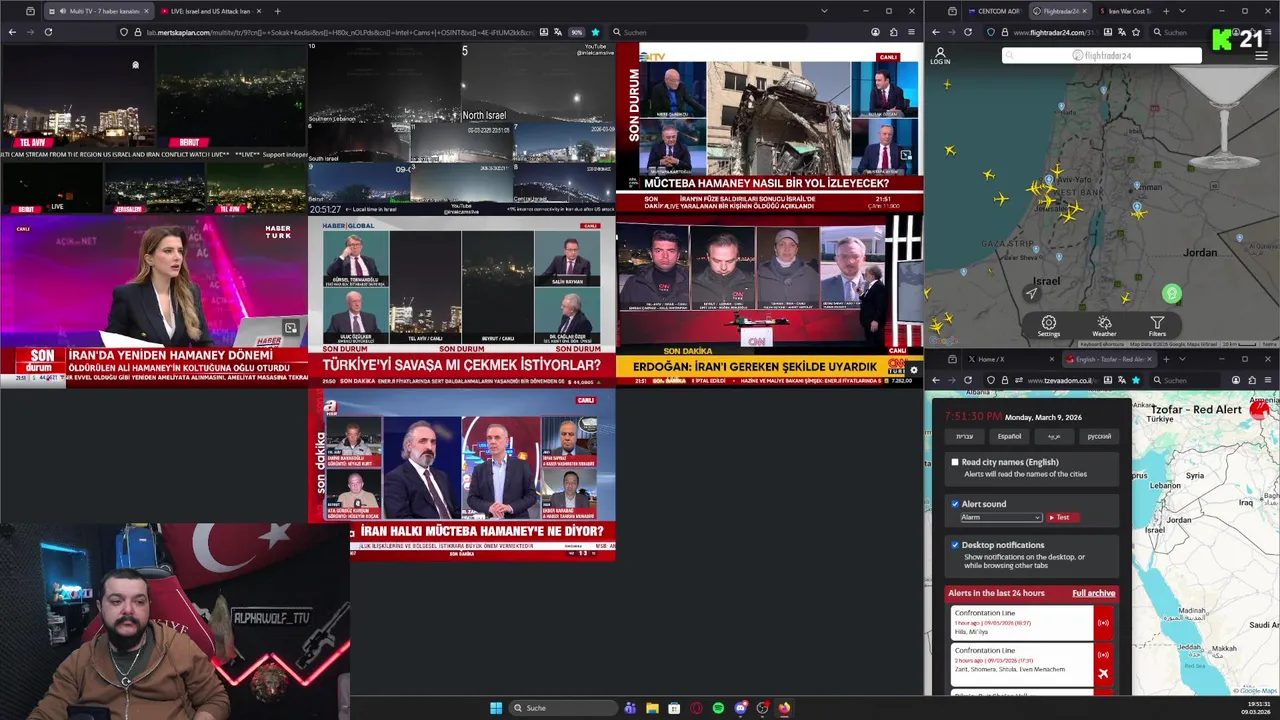The width and height of the screenshot is (1280, 720).
Task: Enable Read city names (English) checkbox
Action: (x=955, y=462)
